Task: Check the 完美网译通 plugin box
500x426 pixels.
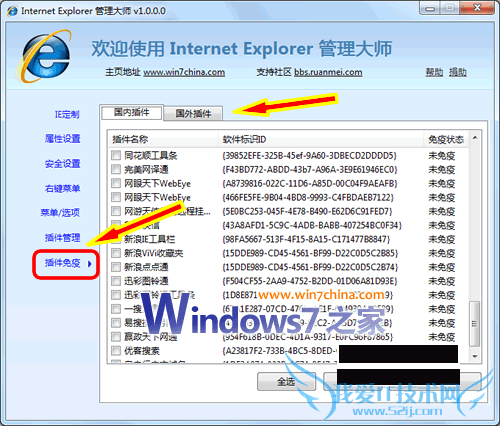Action: click(x=116, y=169)
